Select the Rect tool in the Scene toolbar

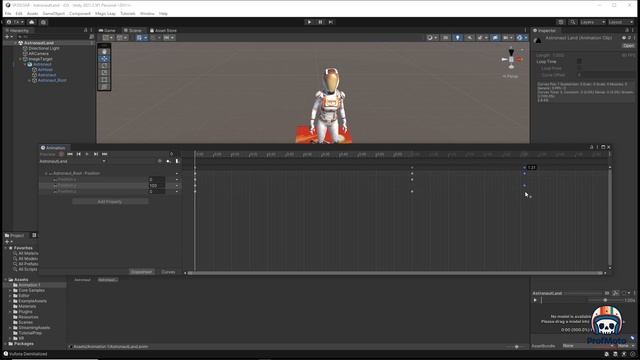[x=104, y=80]
